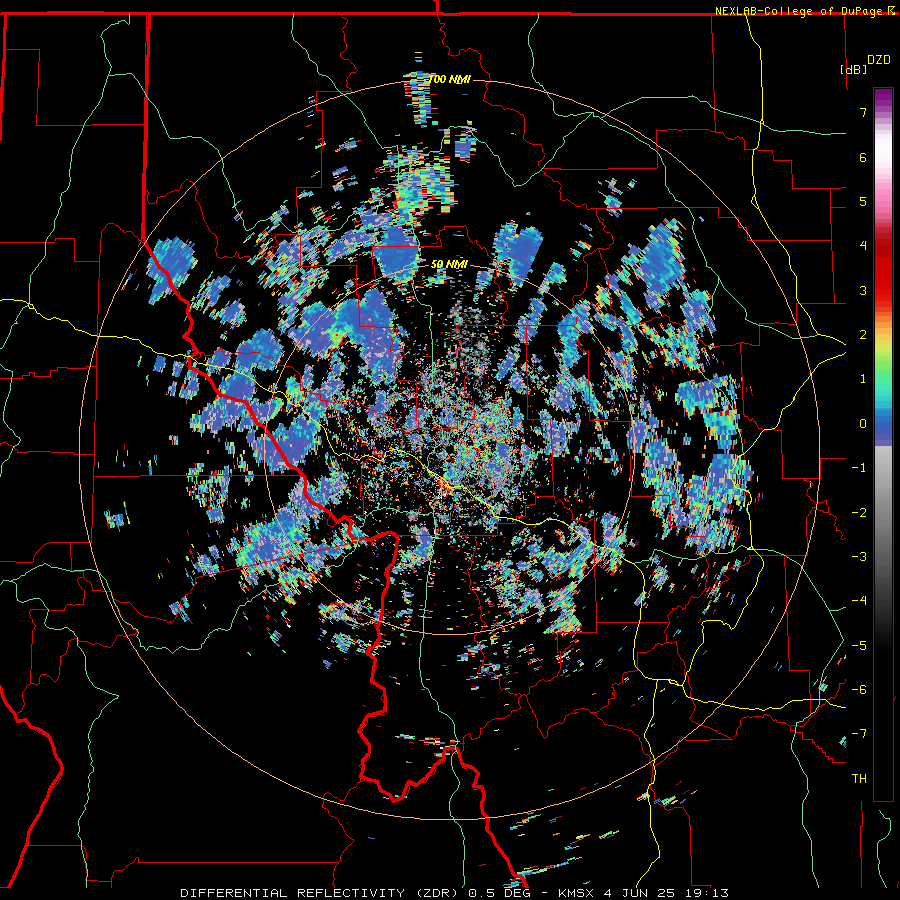Click the 0.5 DEG elevation text
The height and width of the screenshot is (900, 900).
point(500,893)
